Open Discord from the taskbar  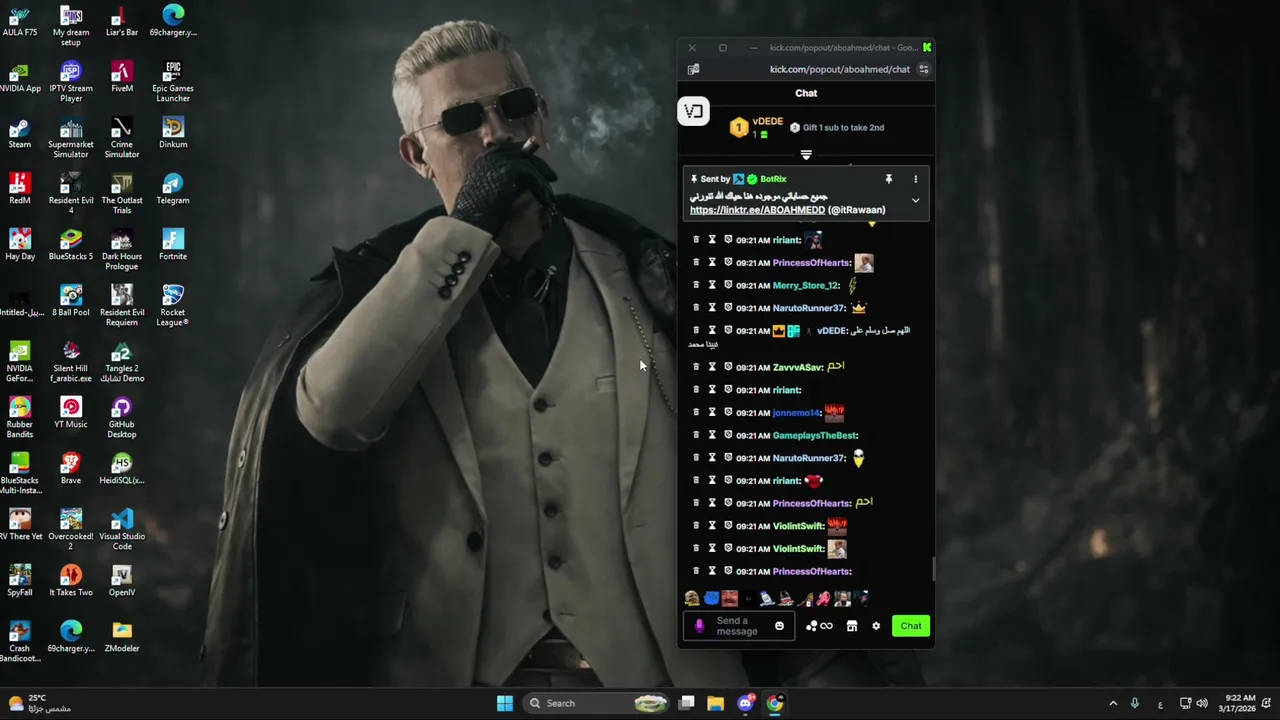(x=745, y=703)
